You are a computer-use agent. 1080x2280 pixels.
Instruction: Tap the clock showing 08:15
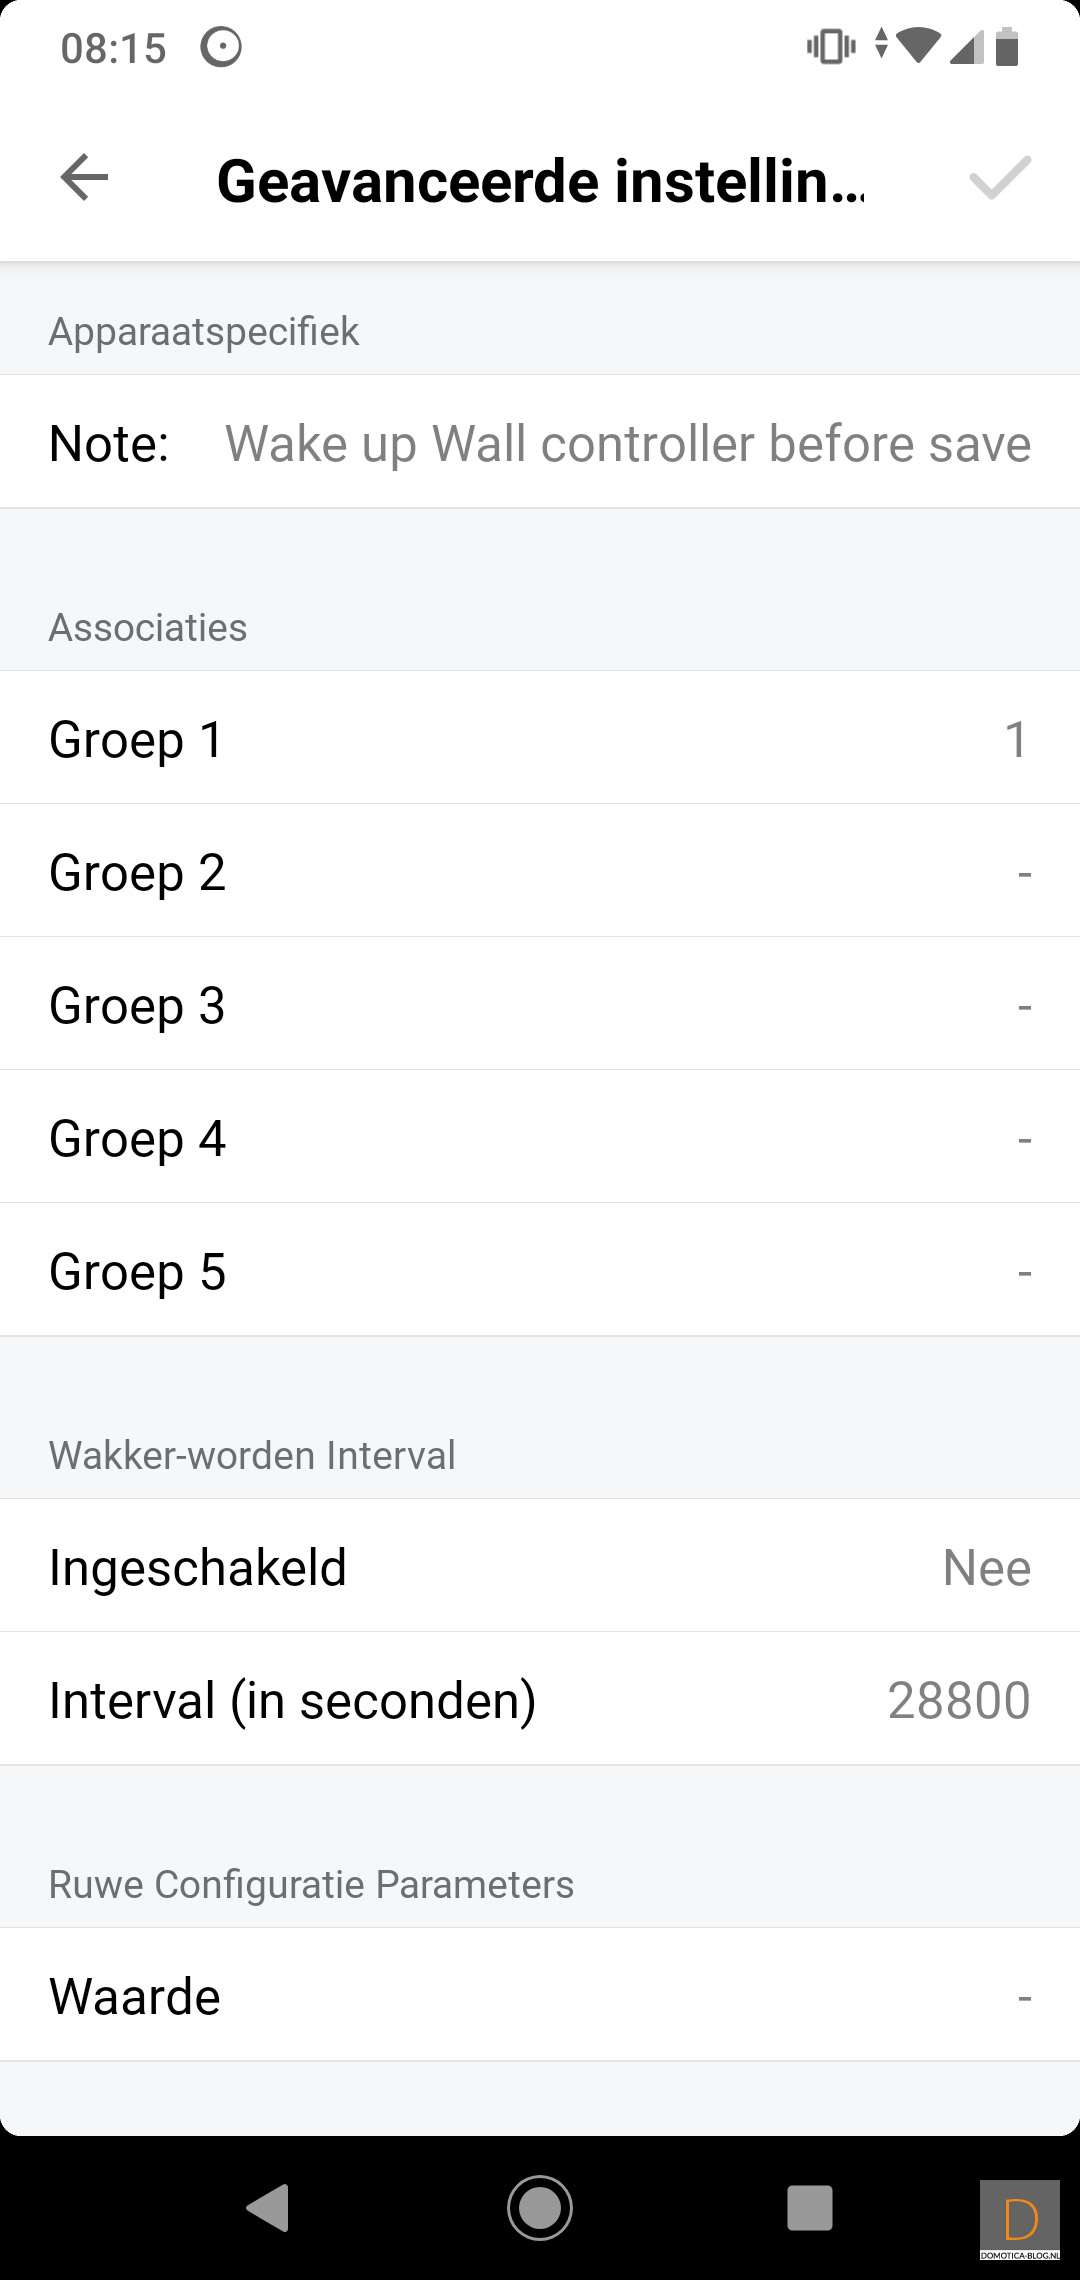[113, 48]
